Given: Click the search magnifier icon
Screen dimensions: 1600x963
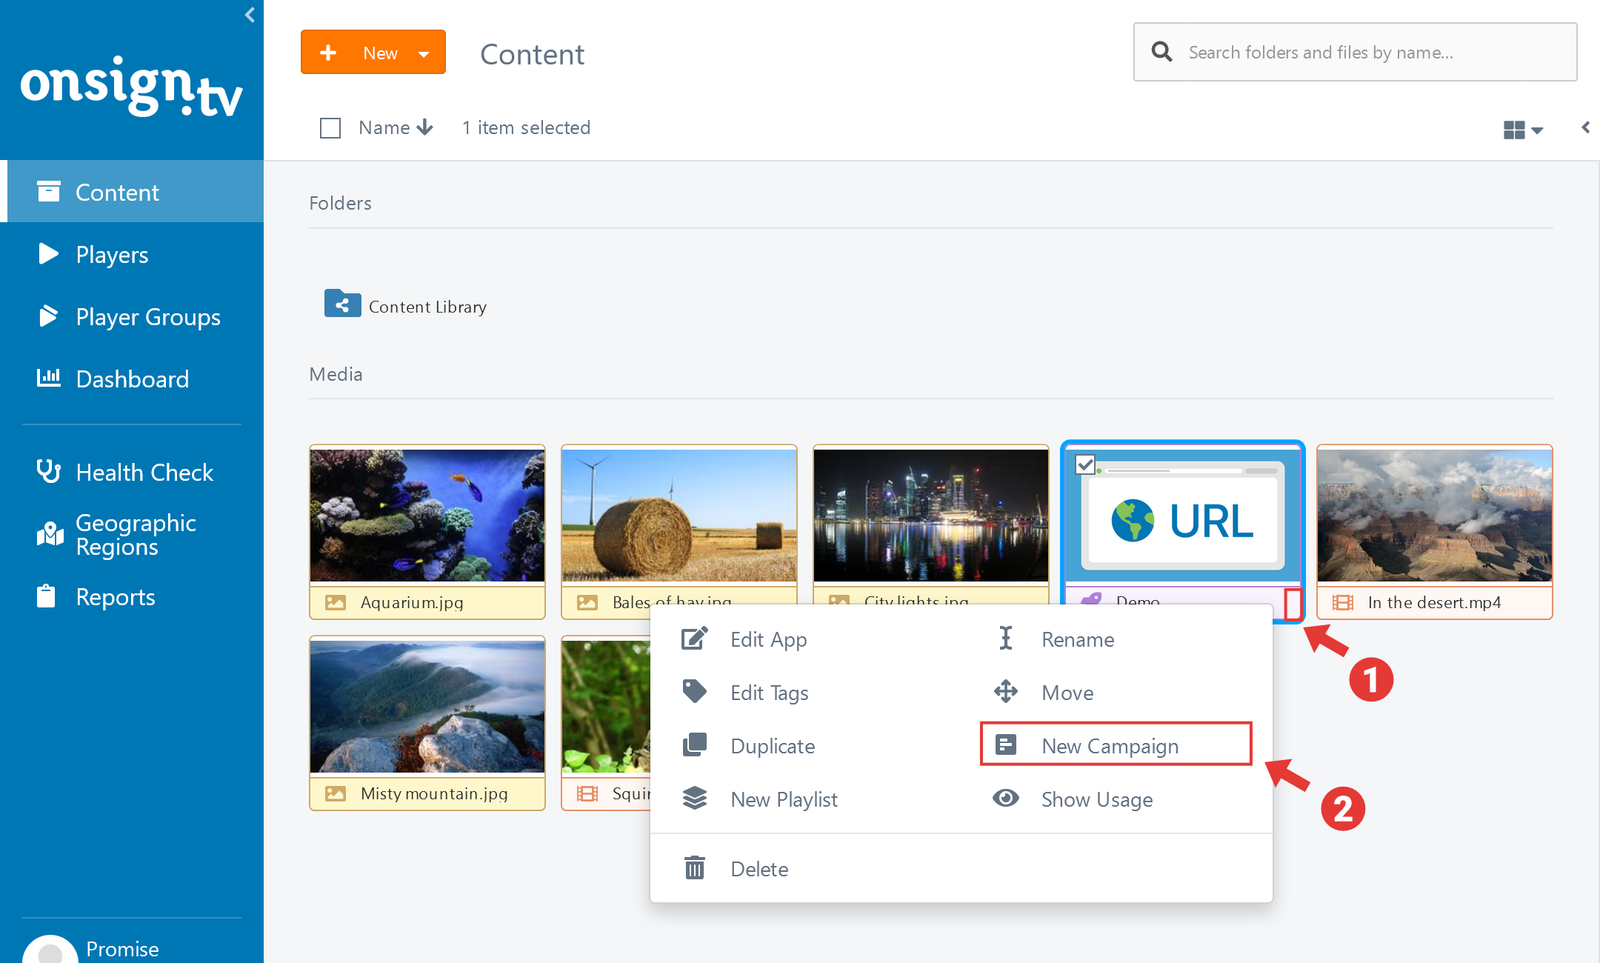Looking at the screenshot, I should point(1161,52).
